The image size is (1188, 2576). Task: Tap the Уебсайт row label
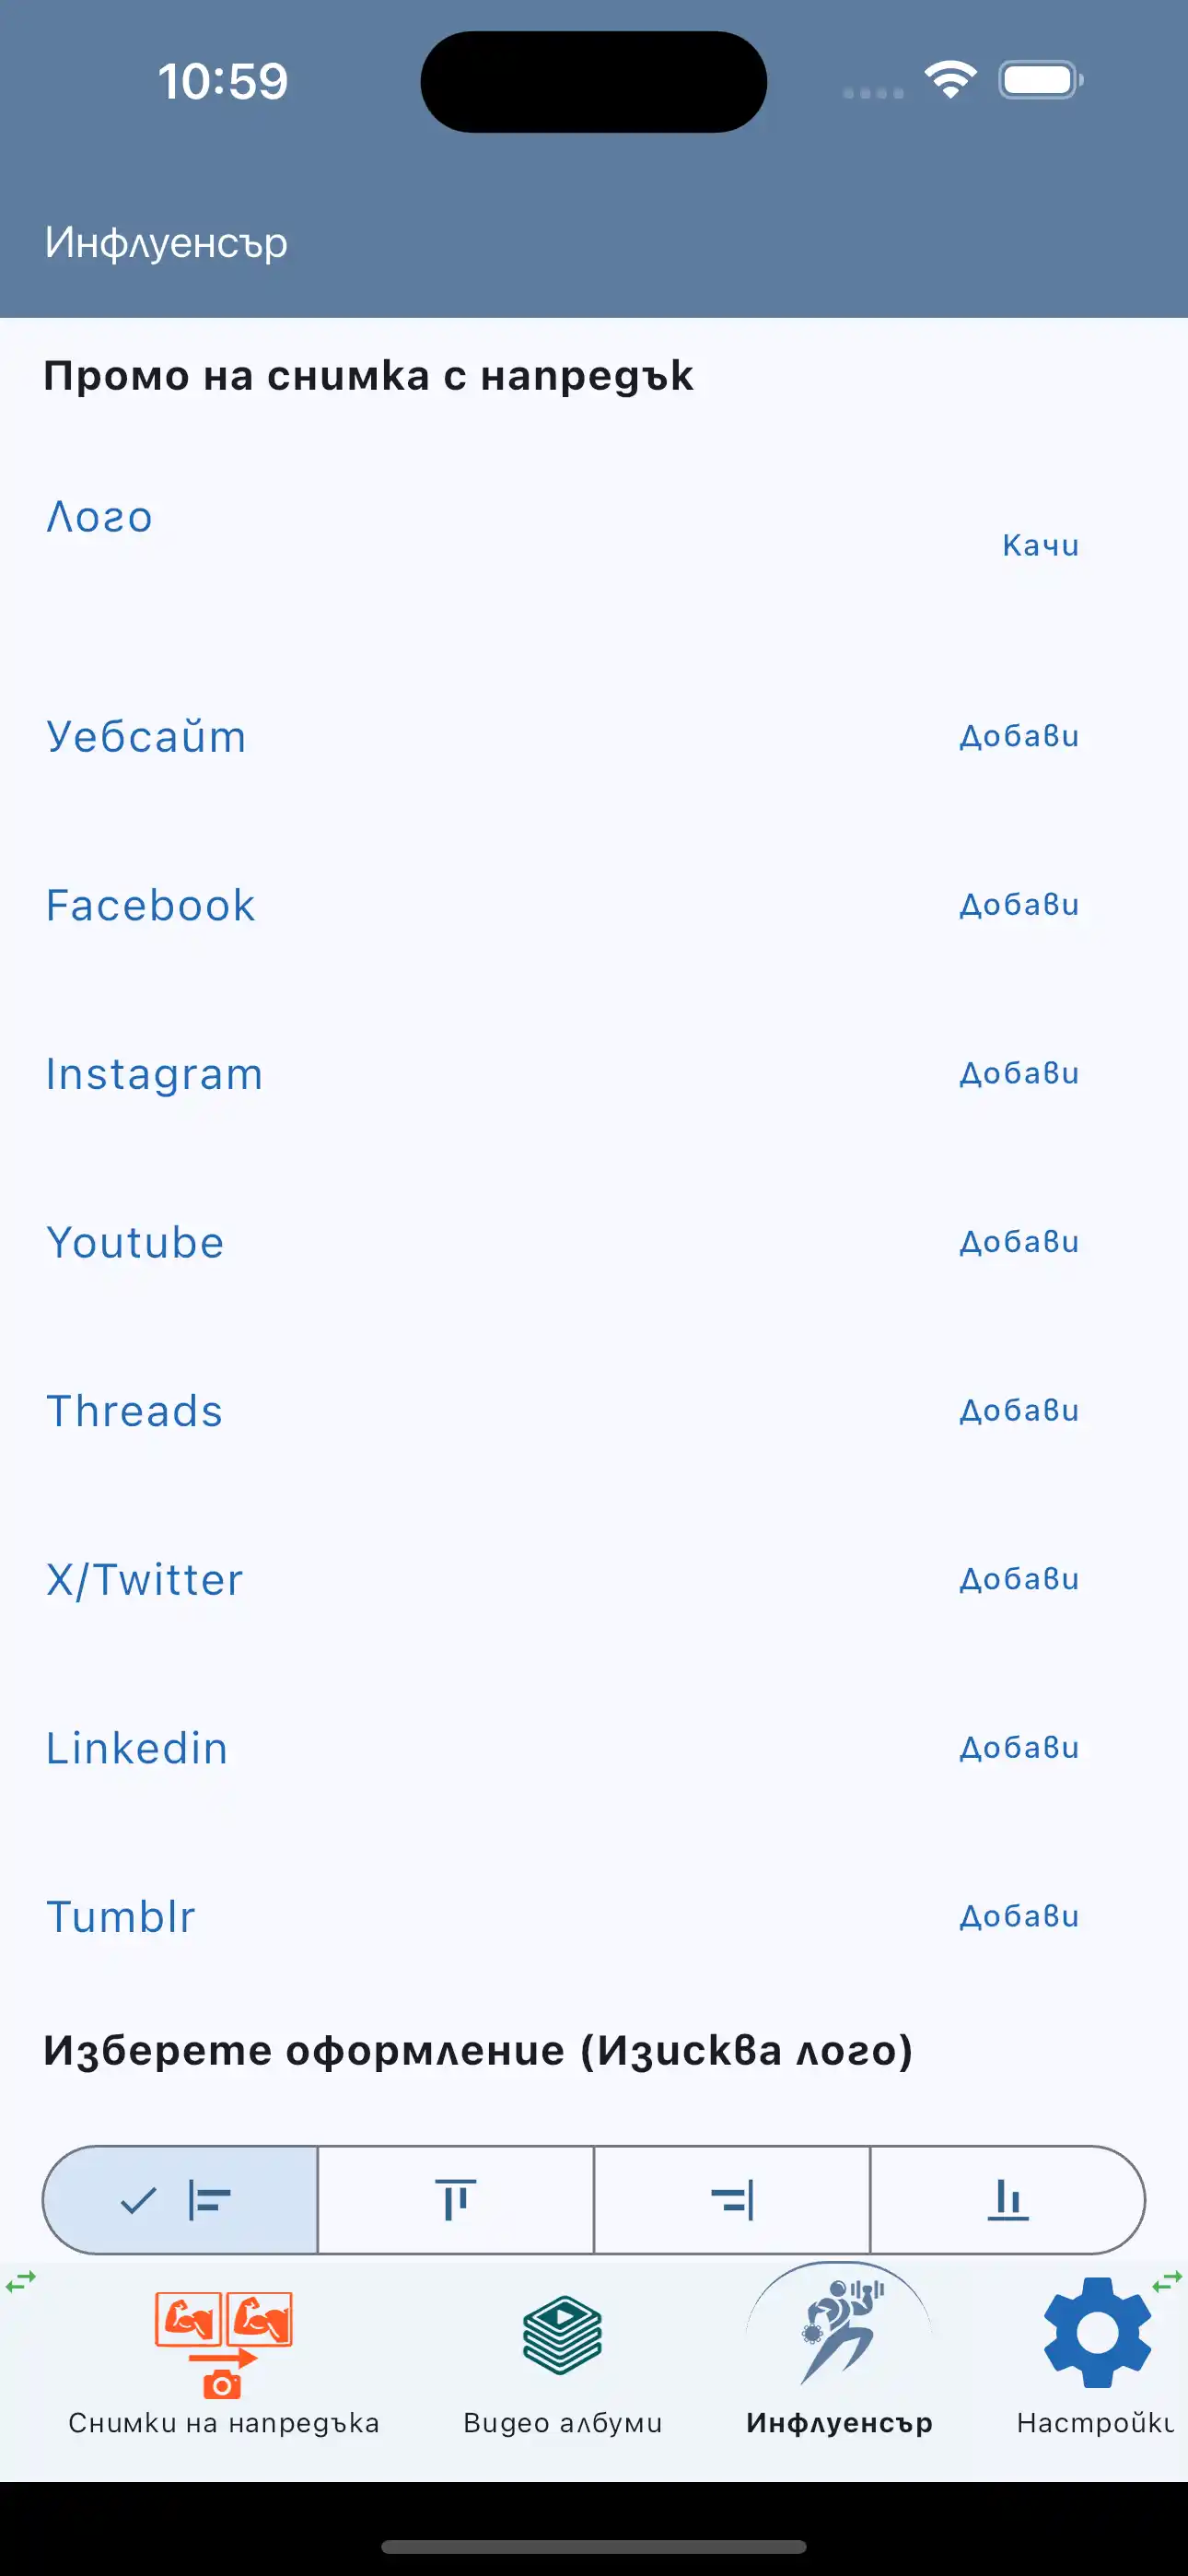146,737
